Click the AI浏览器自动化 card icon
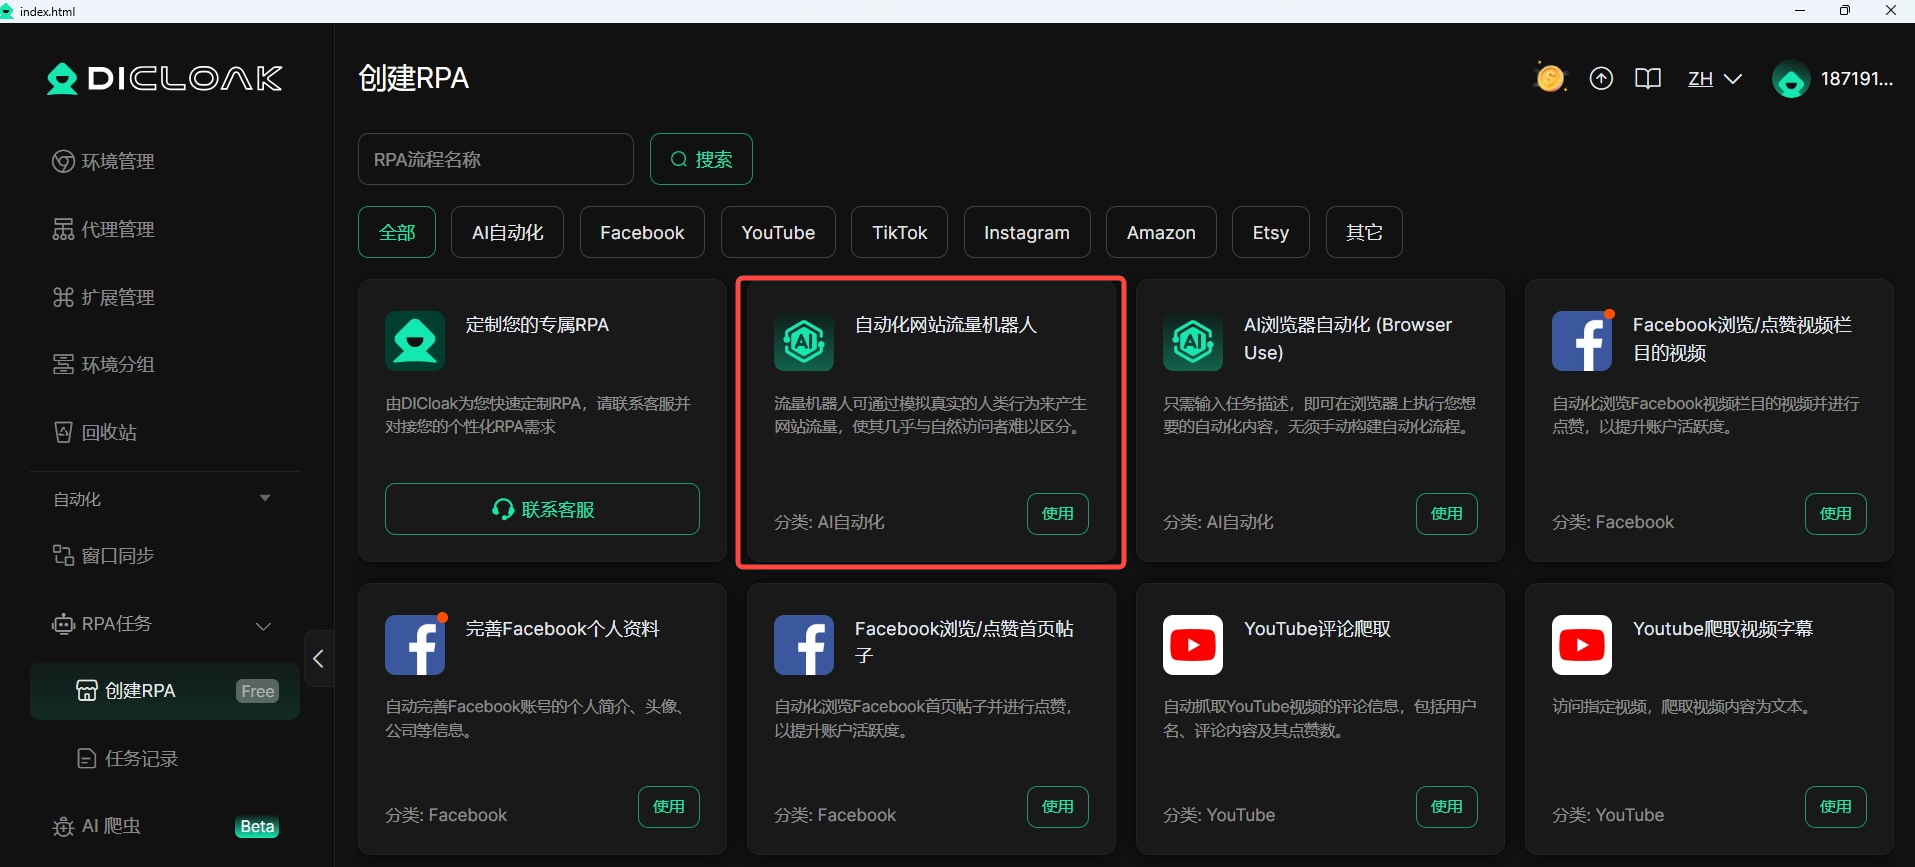Image resolution: width=1915 pixels, height=867 pixels. (1193, 341)
